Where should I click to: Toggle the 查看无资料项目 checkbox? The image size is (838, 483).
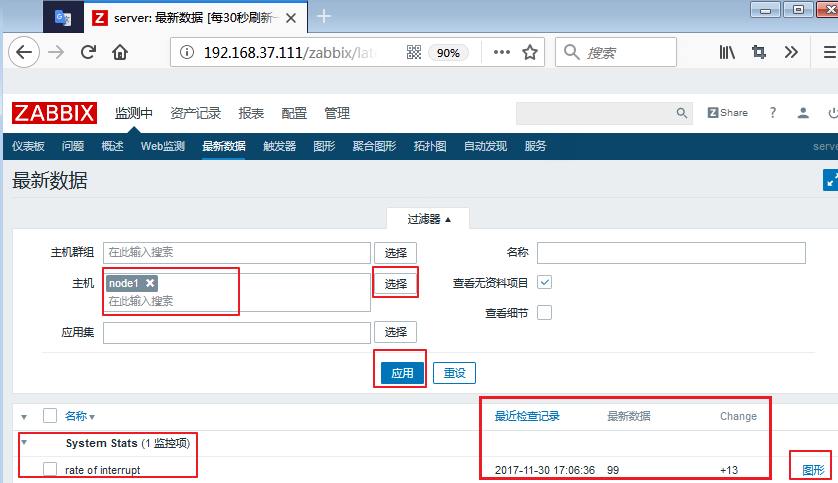click(x=545, y=283)
